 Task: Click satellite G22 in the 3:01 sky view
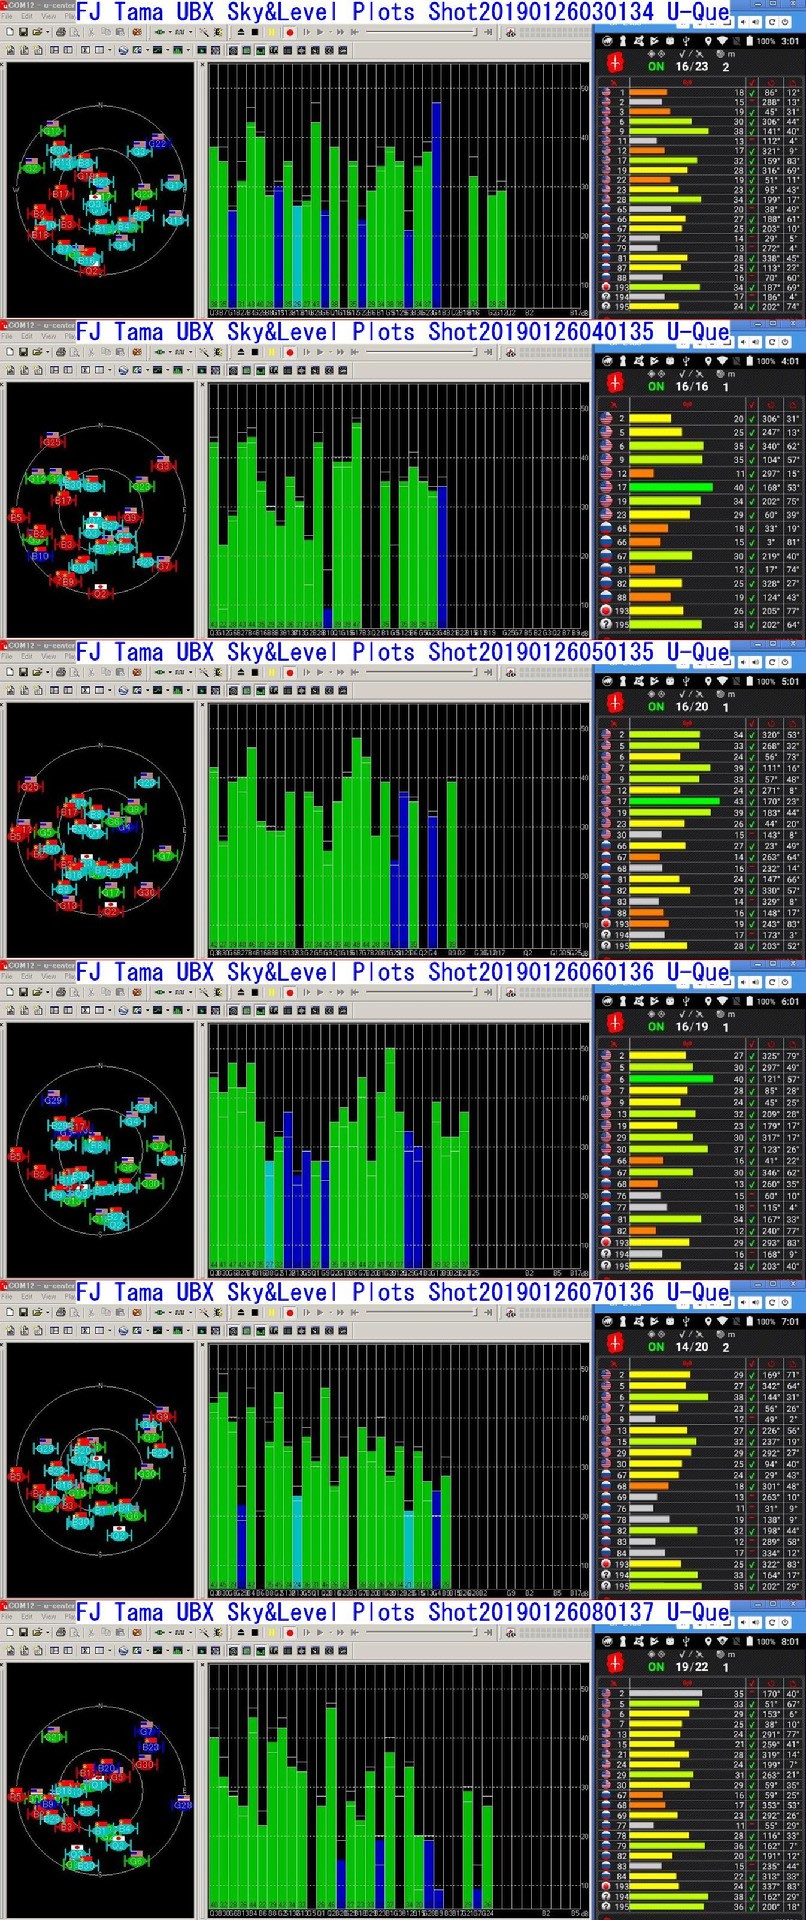pyautogui.click(x=158, y=143)
